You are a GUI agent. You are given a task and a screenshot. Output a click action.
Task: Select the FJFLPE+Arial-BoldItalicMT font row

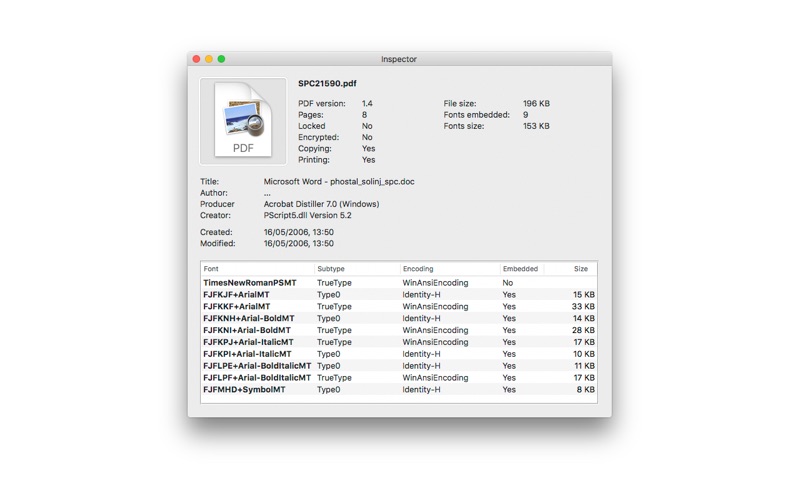click(x=399, y=366)
